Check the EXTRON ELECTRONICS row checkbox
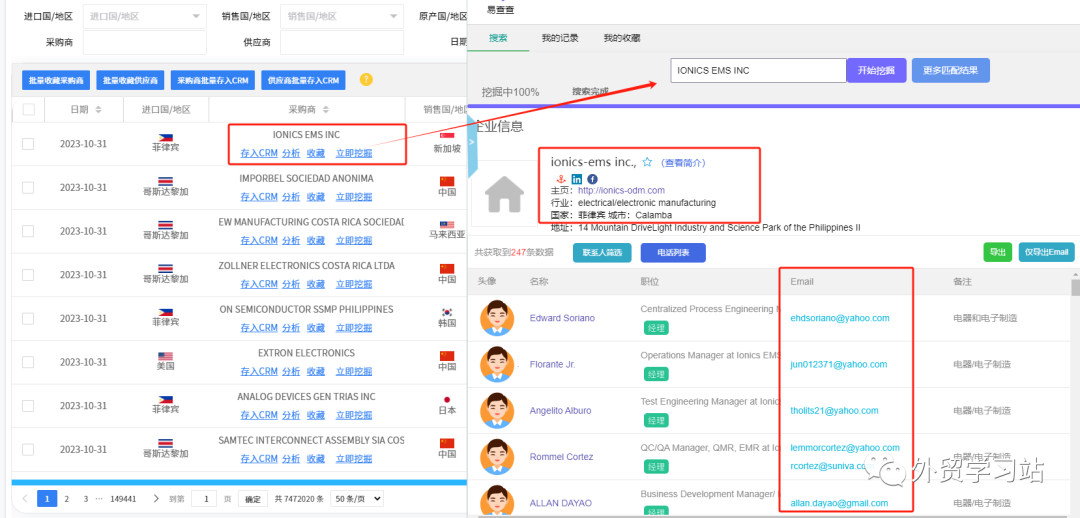Viewport: 1080px width, 518px height. [x=28, y=362]
